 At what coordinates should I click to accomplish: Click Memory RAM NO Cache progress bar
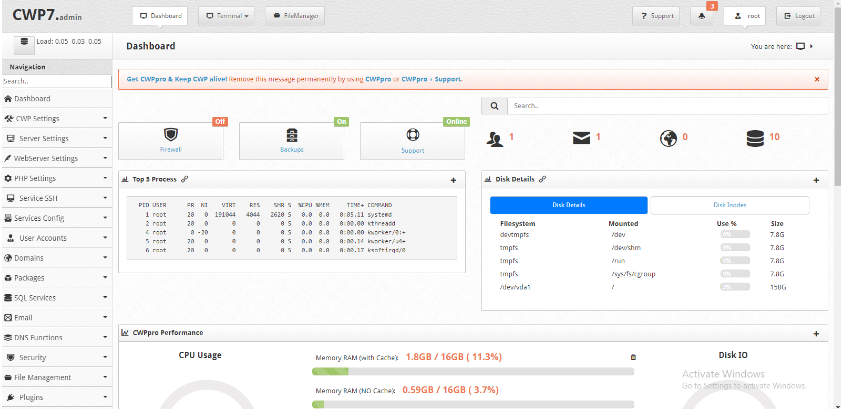click(x=473, y=405)
